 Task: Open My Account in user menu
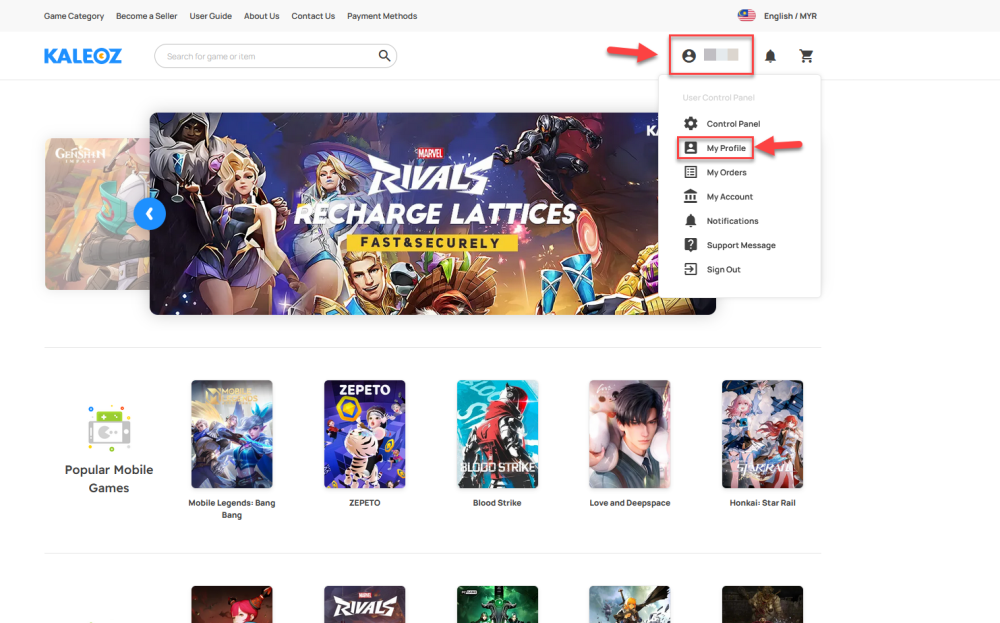coord(729,197)
